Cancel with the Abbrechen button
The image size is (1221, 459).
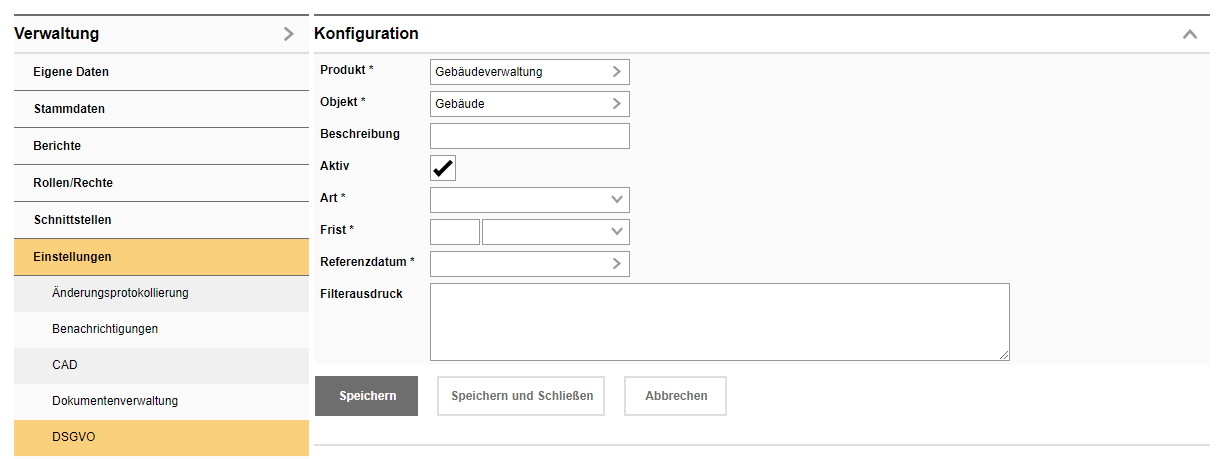tap(675, 396)
